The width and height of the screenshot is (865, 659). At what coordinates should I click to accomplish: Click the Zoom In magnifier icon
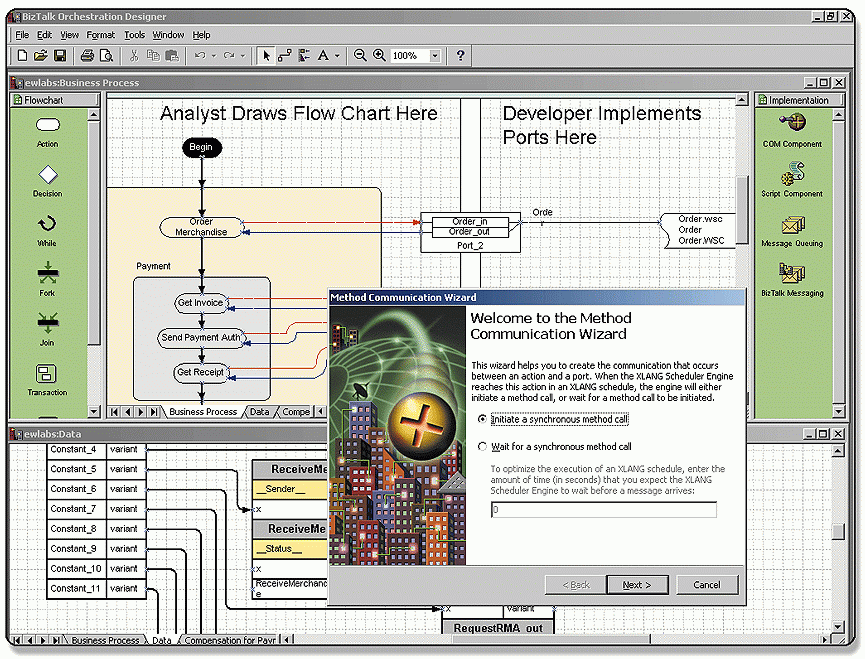point(379,56)
